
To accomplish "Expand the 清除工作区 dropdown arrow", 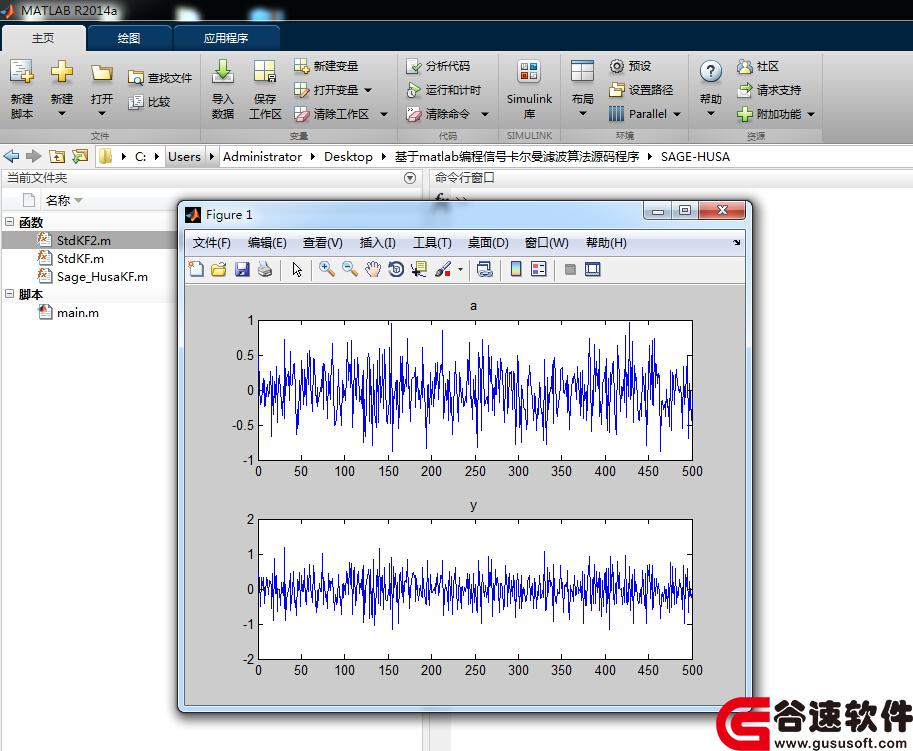I will pyautogui.click(x=384, y=114).
